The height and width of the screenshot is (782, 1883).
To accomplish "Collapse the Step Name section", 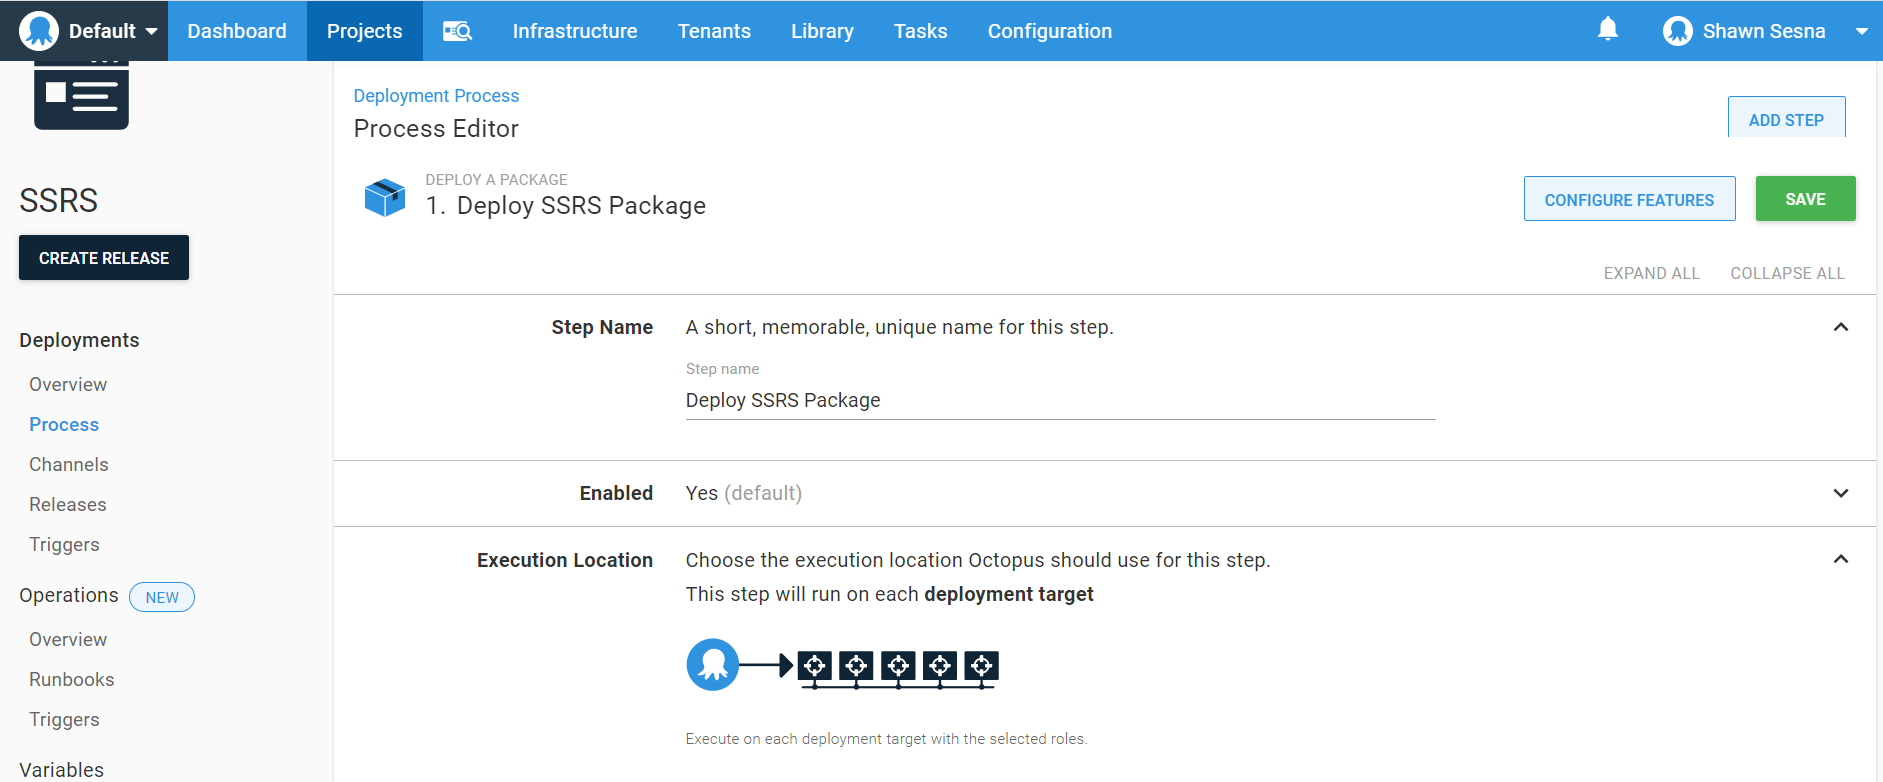I will point(1840,327).
